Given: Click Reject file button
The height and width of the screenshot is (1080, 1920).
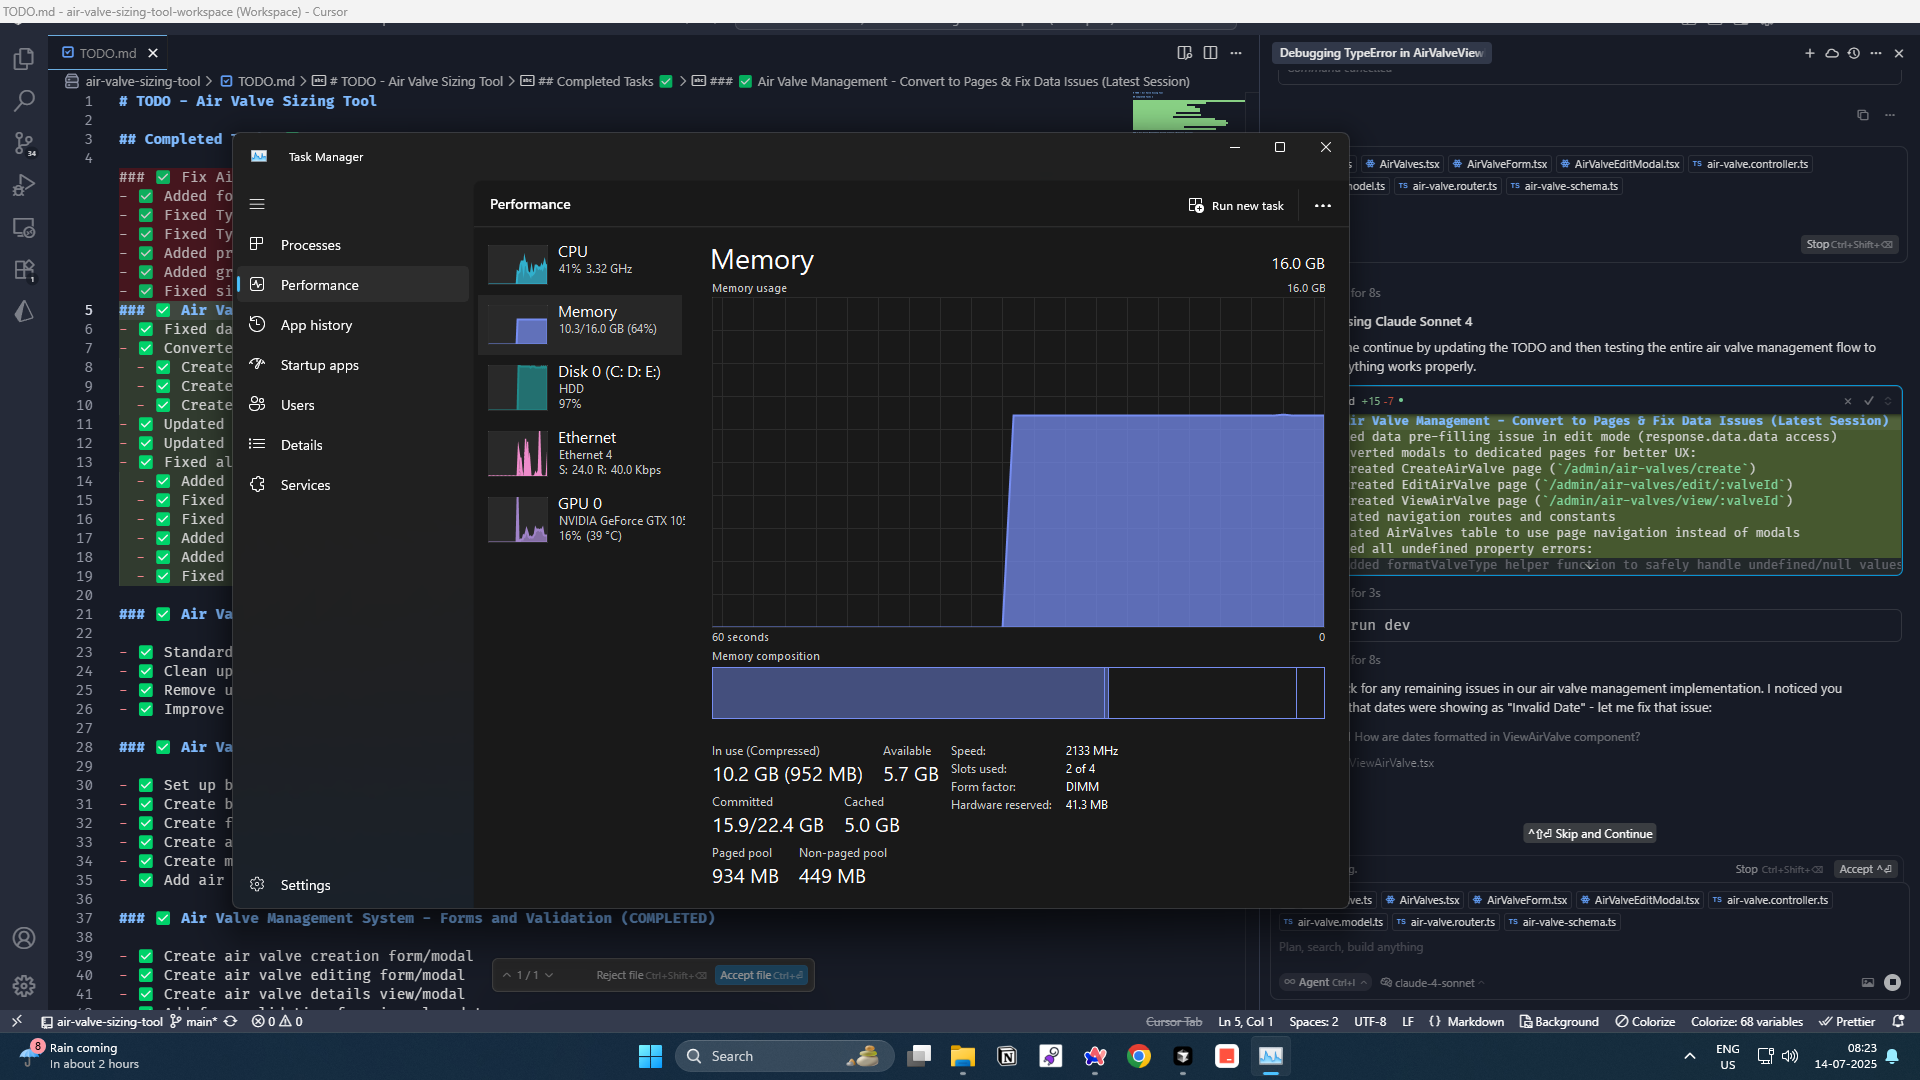Looking at the screenshot, I should (651, 975).
